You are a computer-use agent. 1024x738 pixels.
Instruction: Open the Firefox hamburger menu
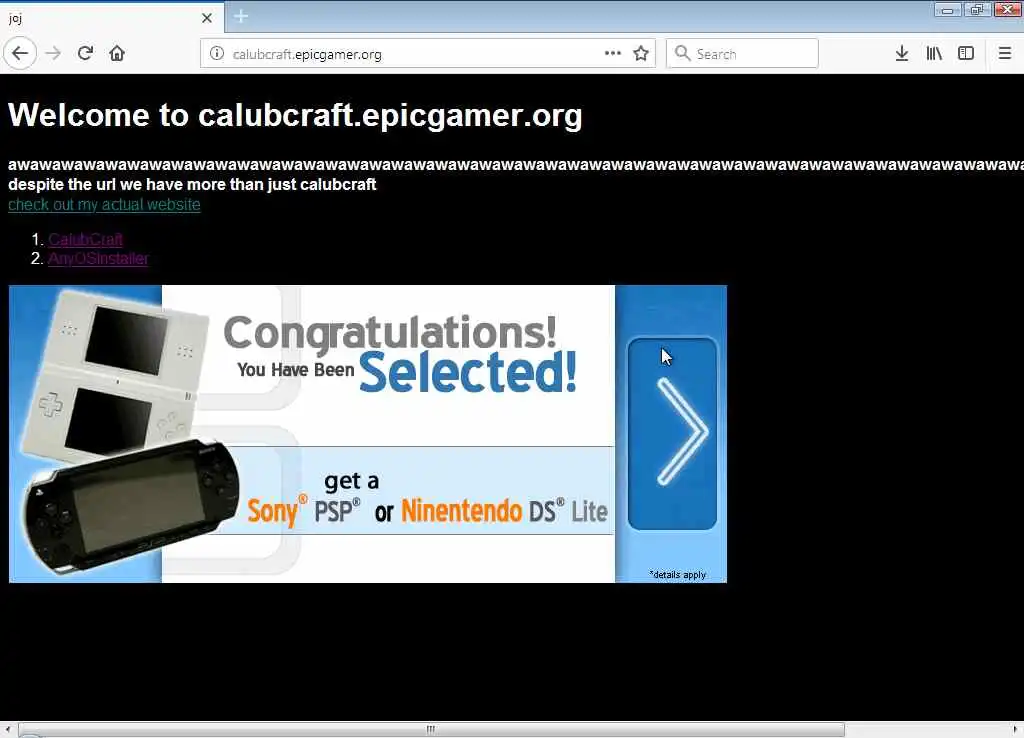[1005, 54]
